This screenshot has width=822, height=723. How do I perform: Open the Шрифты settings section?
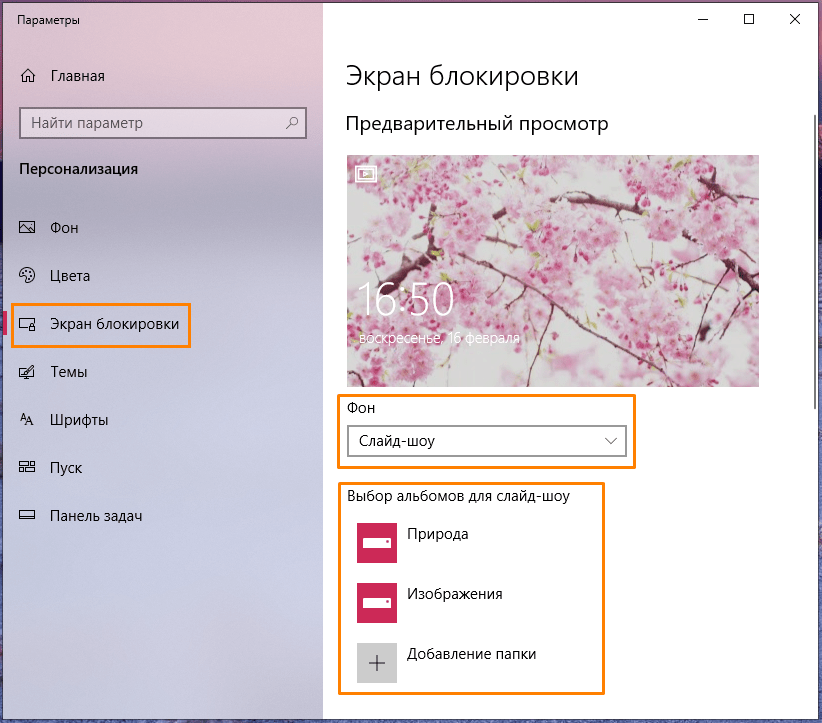point(79,420)
